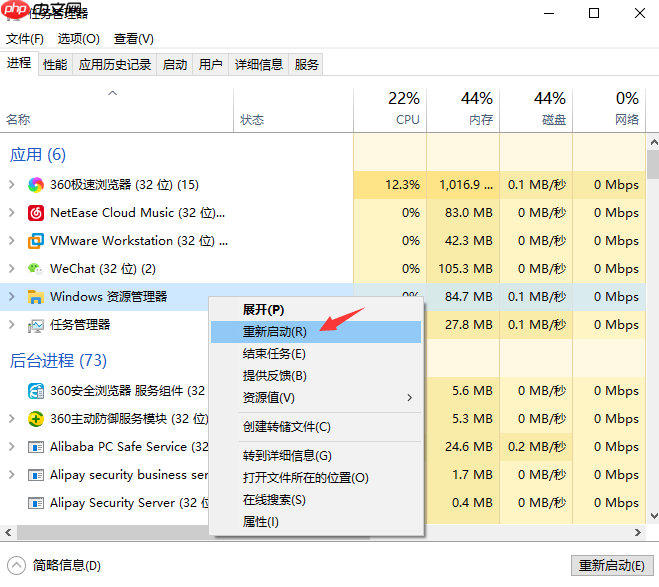The image size is (659, 587).
Task: Click the 105.3 MB memory cell
Action: click(x=463, y=269)
